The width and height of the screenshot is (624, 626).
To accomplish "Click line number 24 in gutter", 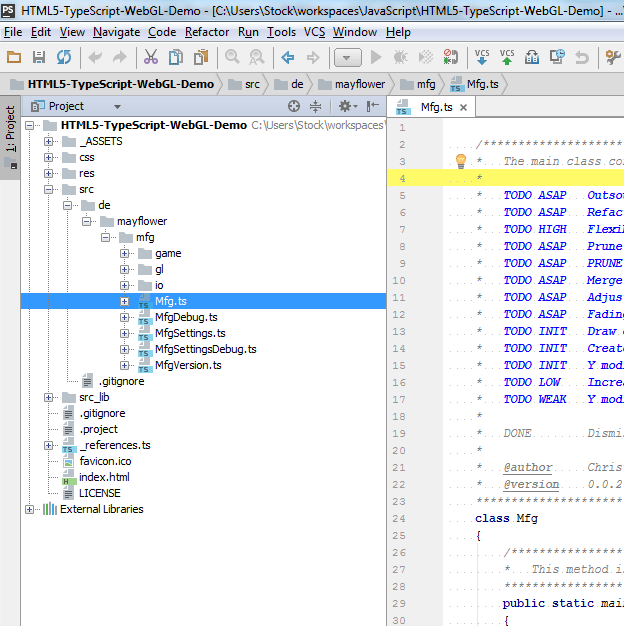I will tap(398, 519).
